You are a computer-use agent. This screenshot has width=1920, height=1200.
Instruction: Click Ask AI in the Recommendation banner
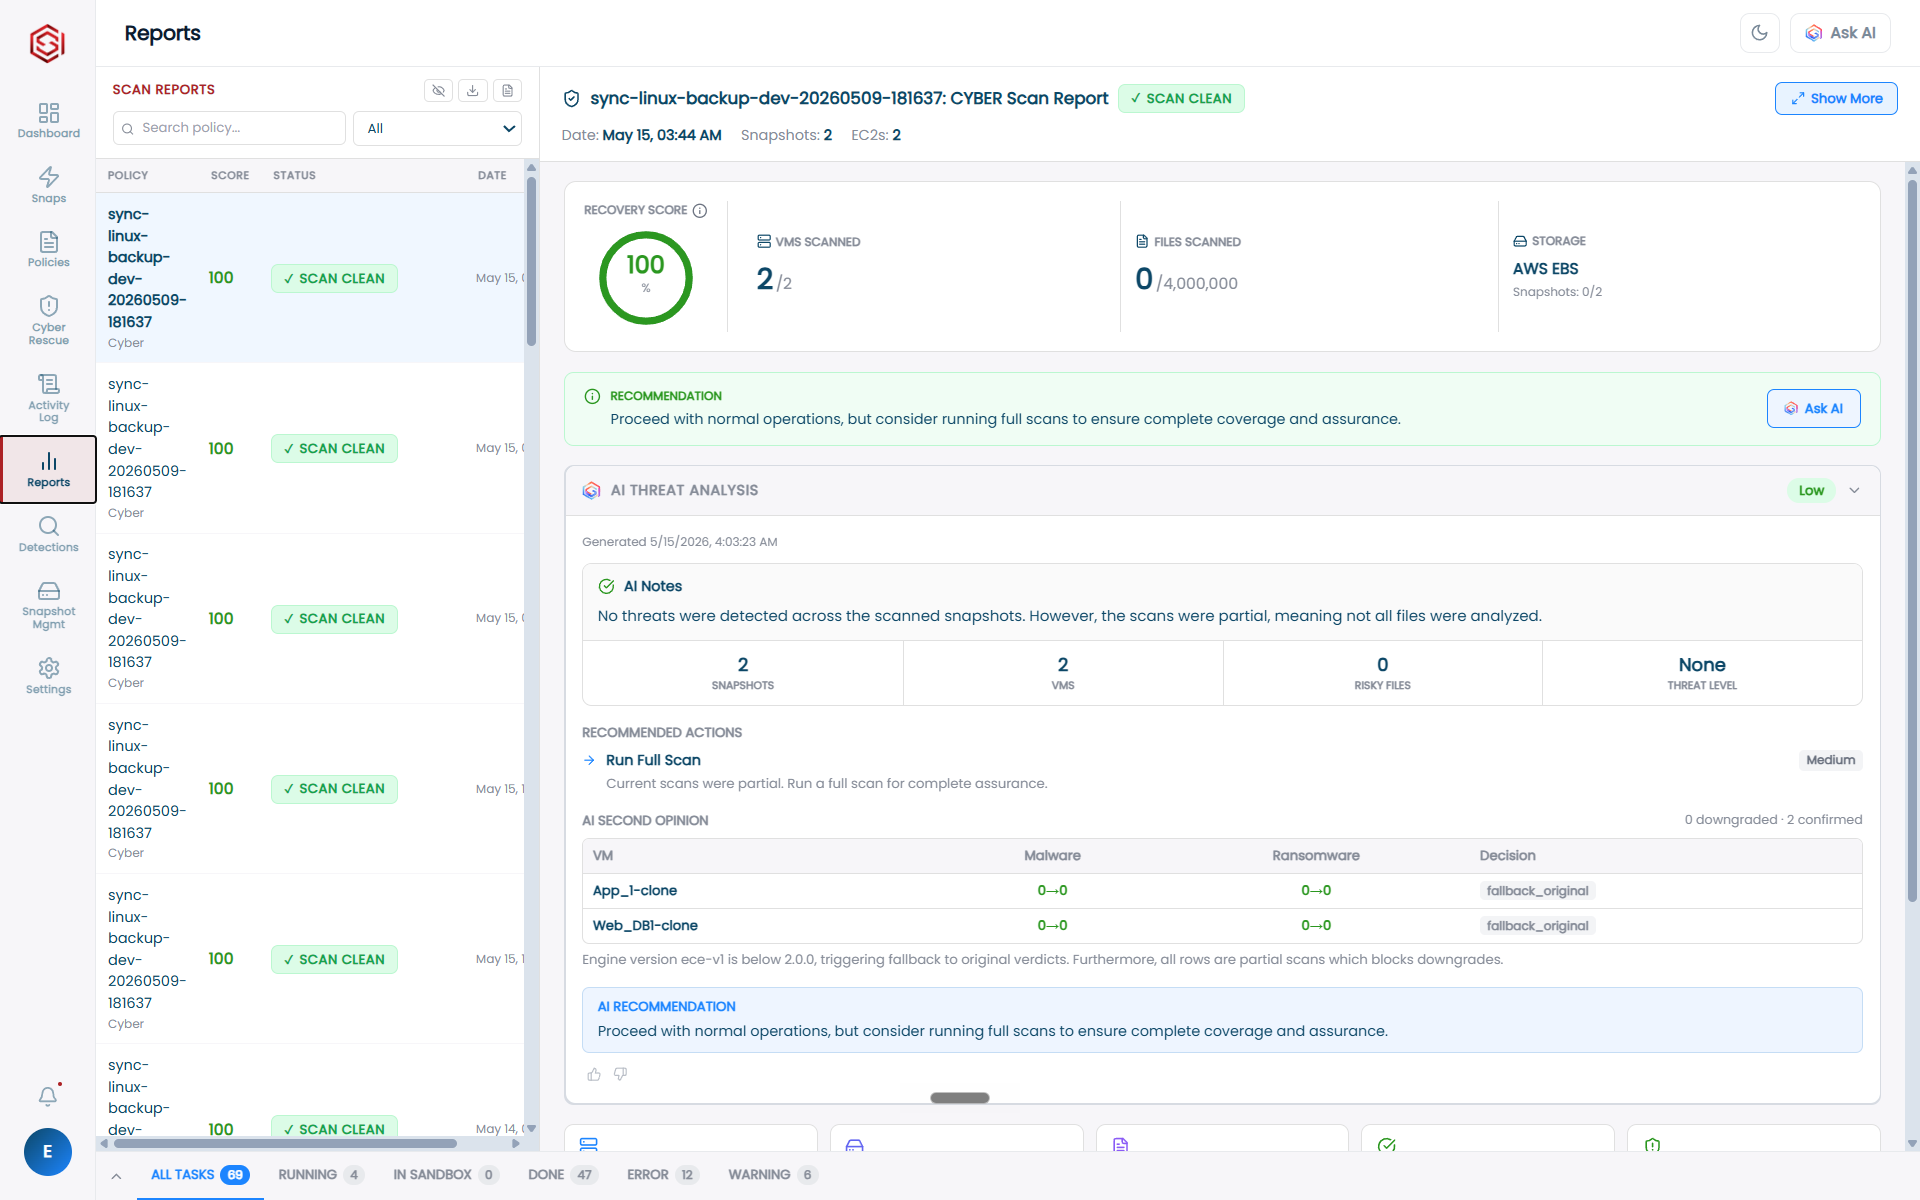click(x=1814, y=408)
